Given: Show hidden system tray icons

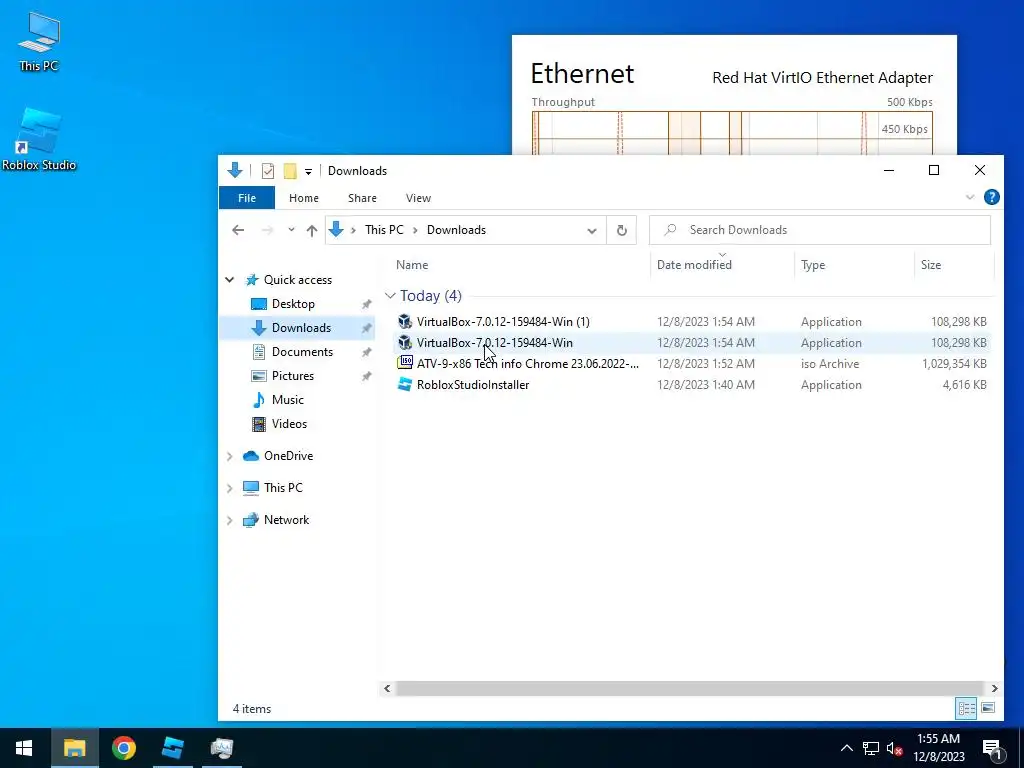Looking at the screenshot, I should pos(846,748).
